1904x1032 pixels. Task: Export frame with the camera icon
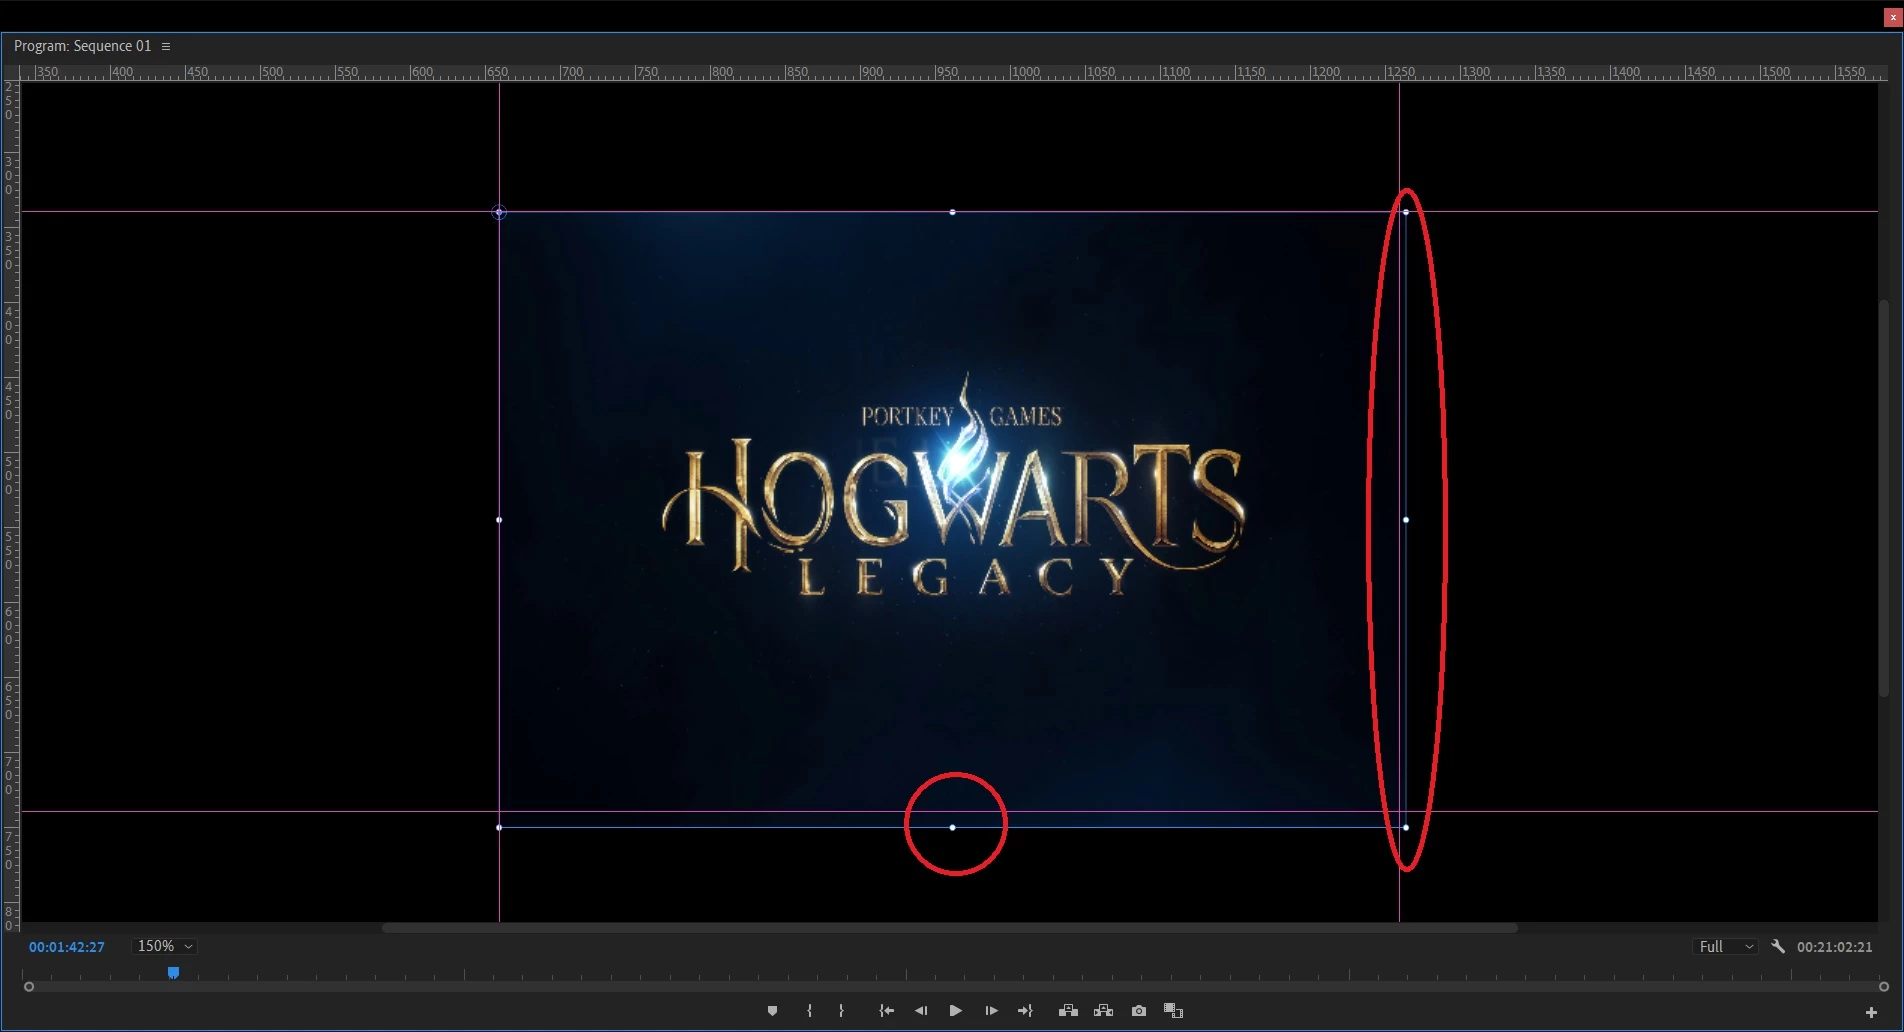1139,1011
